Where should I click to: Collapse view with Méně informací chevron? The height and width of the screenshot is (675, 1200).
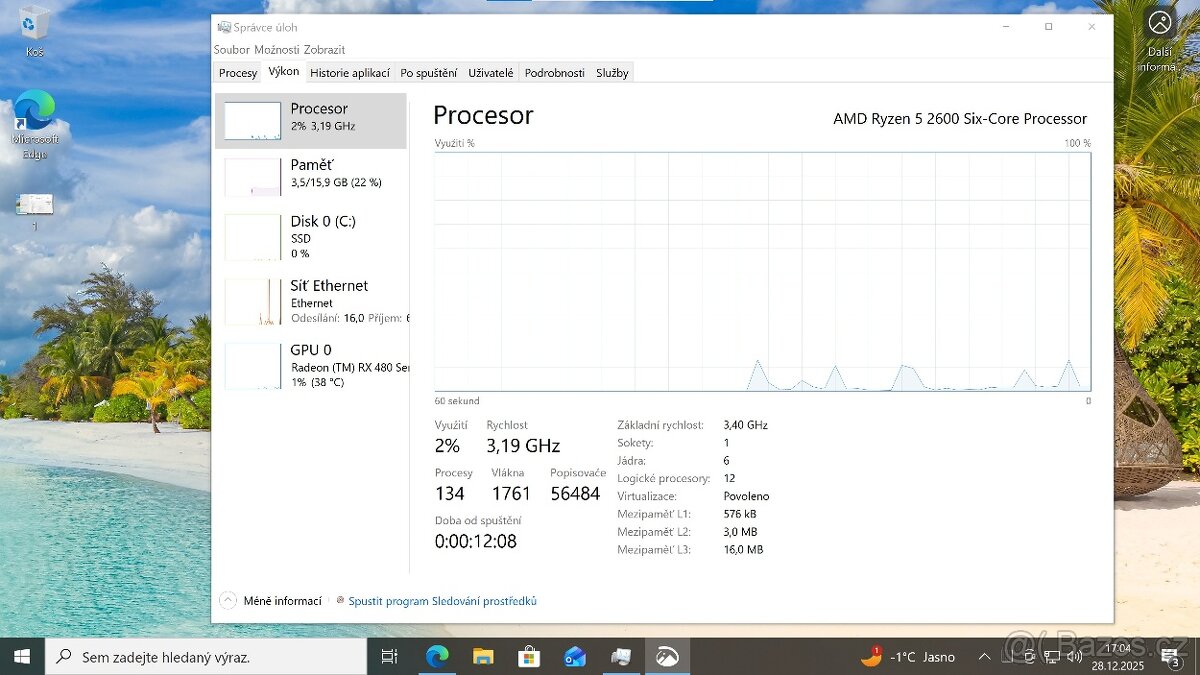(x=228, y=601)
